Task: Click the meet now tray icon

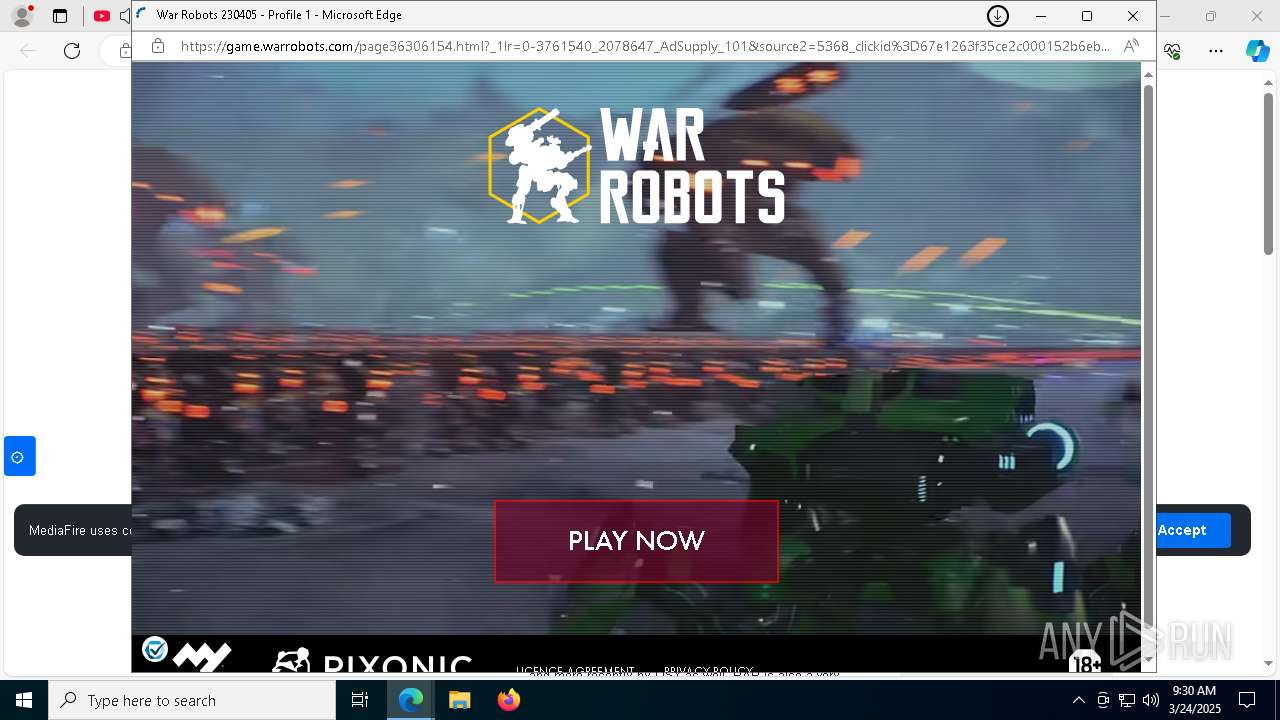Action: click(x=1103, y=700)
